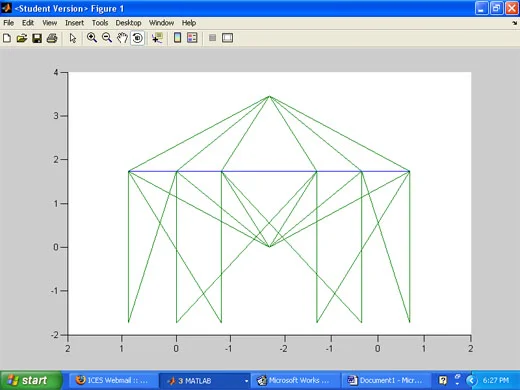Select the Pan hand tool
Viewport: 520px width, 390px height.
pyautogui.click(x=122, y=38)
